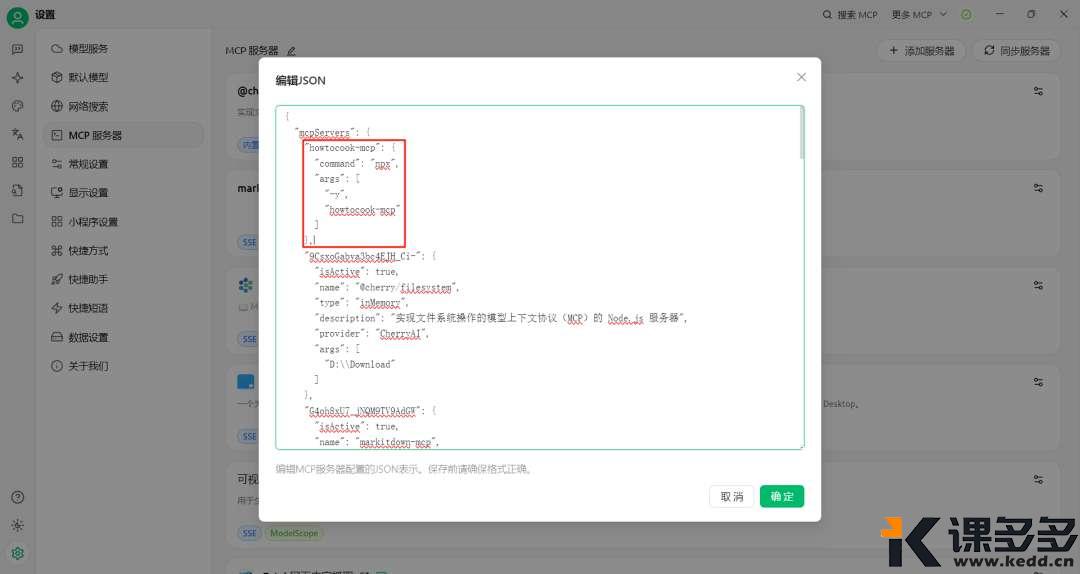Click 取消 to cancel JSON editing
The height and width of the screenshot is (574, 1080).
click(x=731, y=496)
